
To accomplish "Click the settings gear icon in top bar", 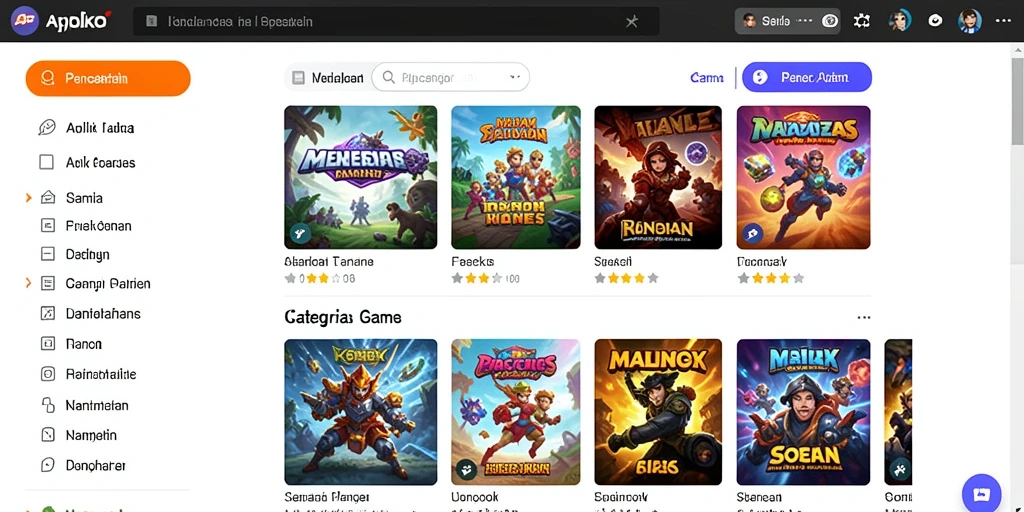I will [861, 21].
